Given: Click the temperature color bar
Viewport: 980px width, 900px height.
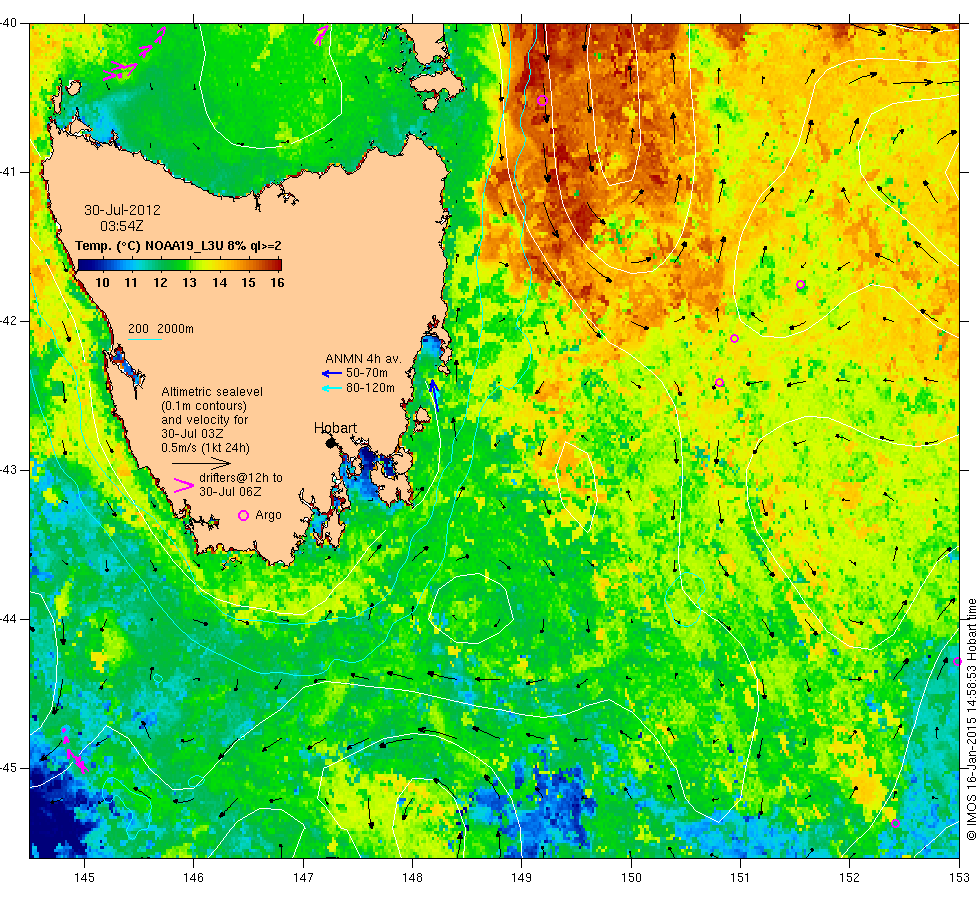Looking at the screenshot, I should (x=180, y=265).
